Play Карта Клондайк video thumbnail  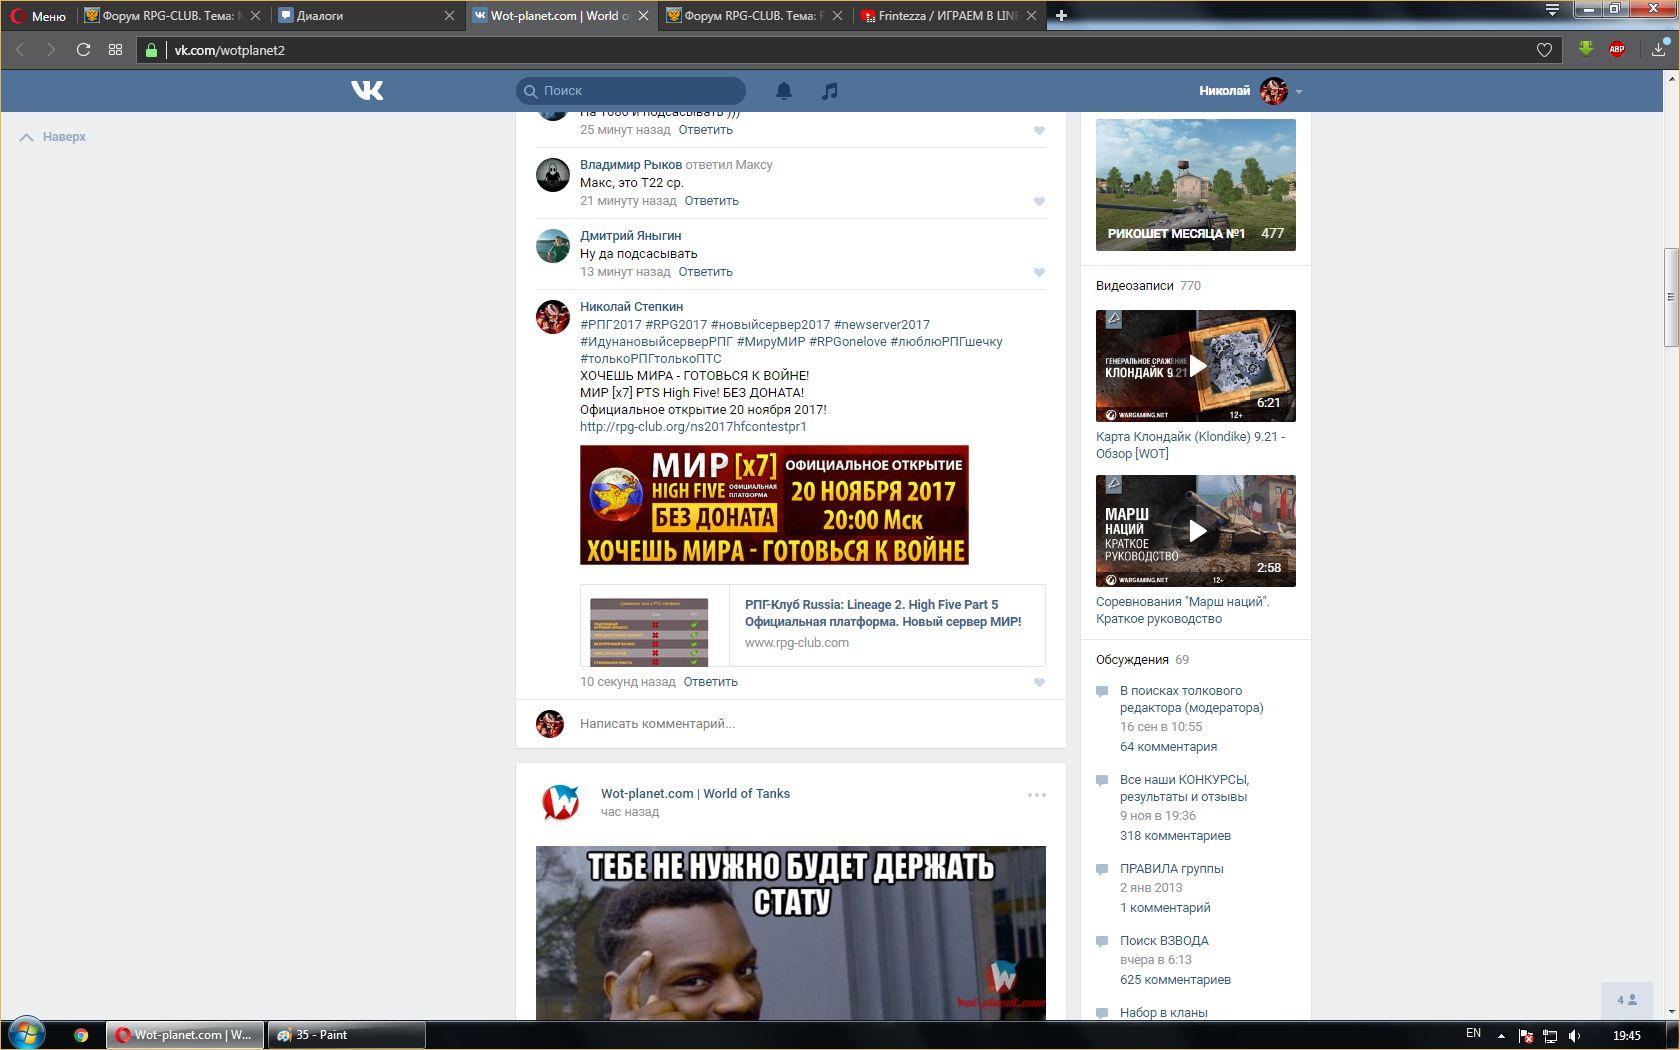[x=1196, y=366]
